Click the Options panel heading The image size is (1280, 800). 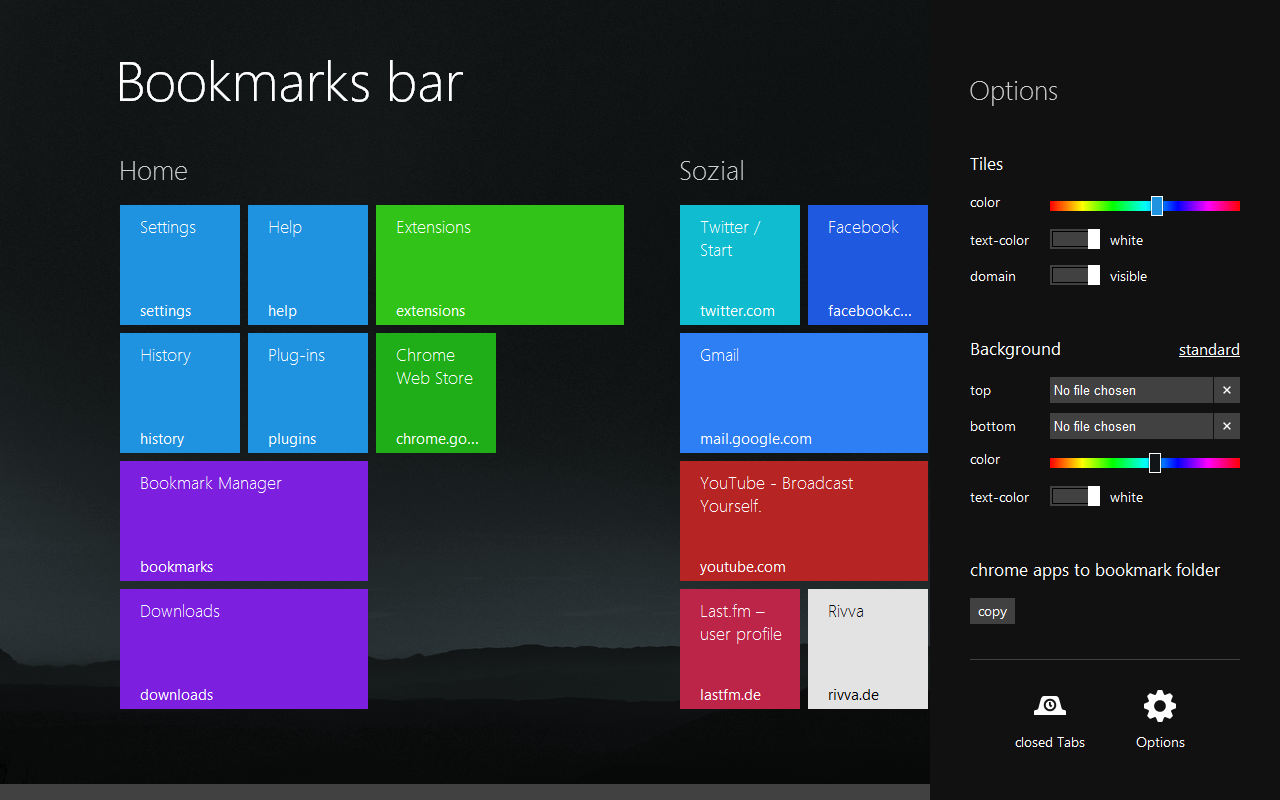pyautogui.click(x=1014, y=91)
